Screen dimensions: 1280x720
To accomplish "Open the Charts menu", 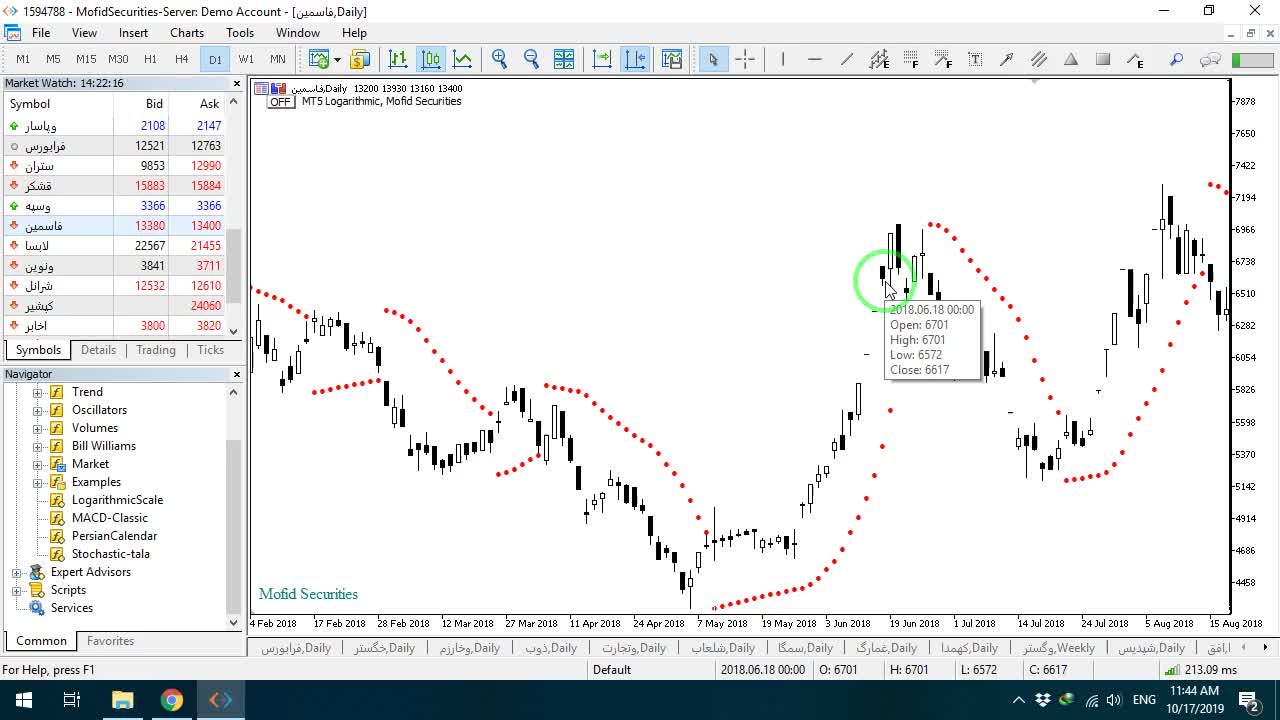I will click(187, 33).
